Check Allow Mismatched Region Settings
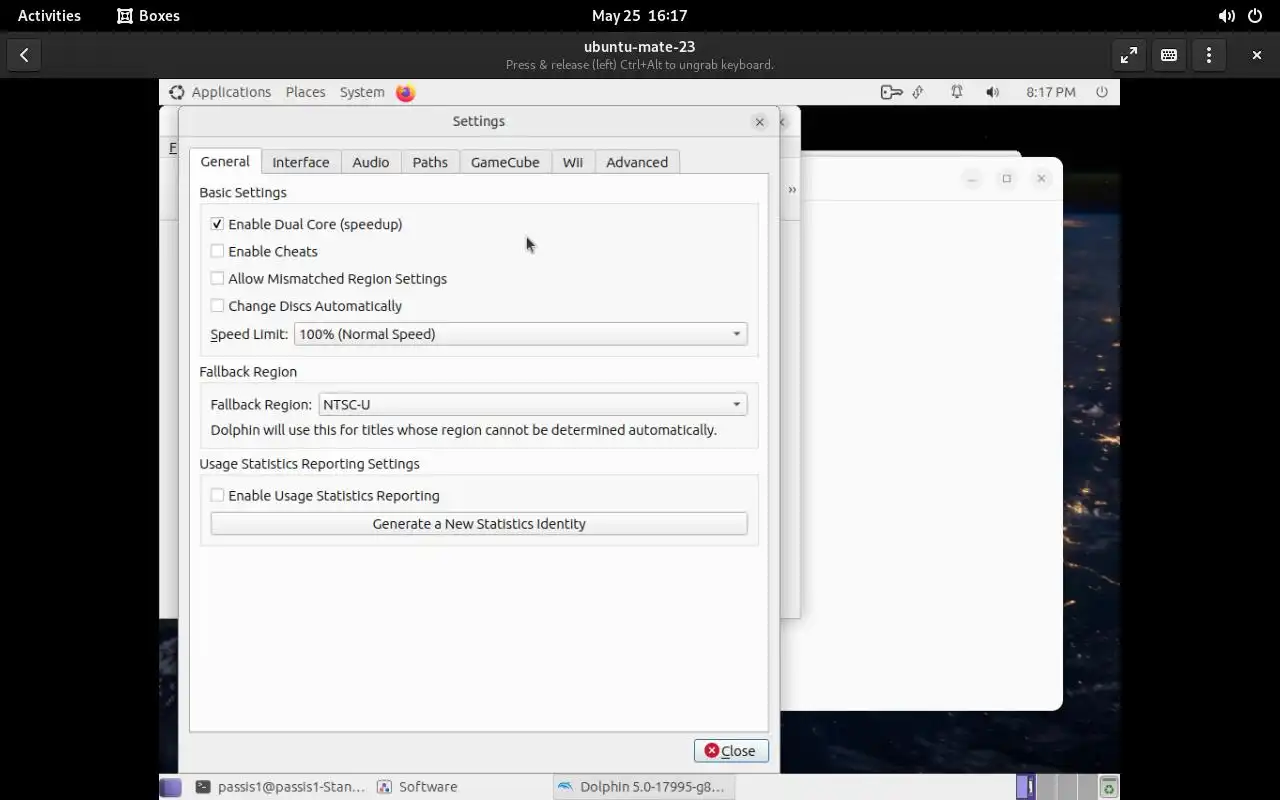The width and height of the screenshot is (1280, 800). click(217, 278)
